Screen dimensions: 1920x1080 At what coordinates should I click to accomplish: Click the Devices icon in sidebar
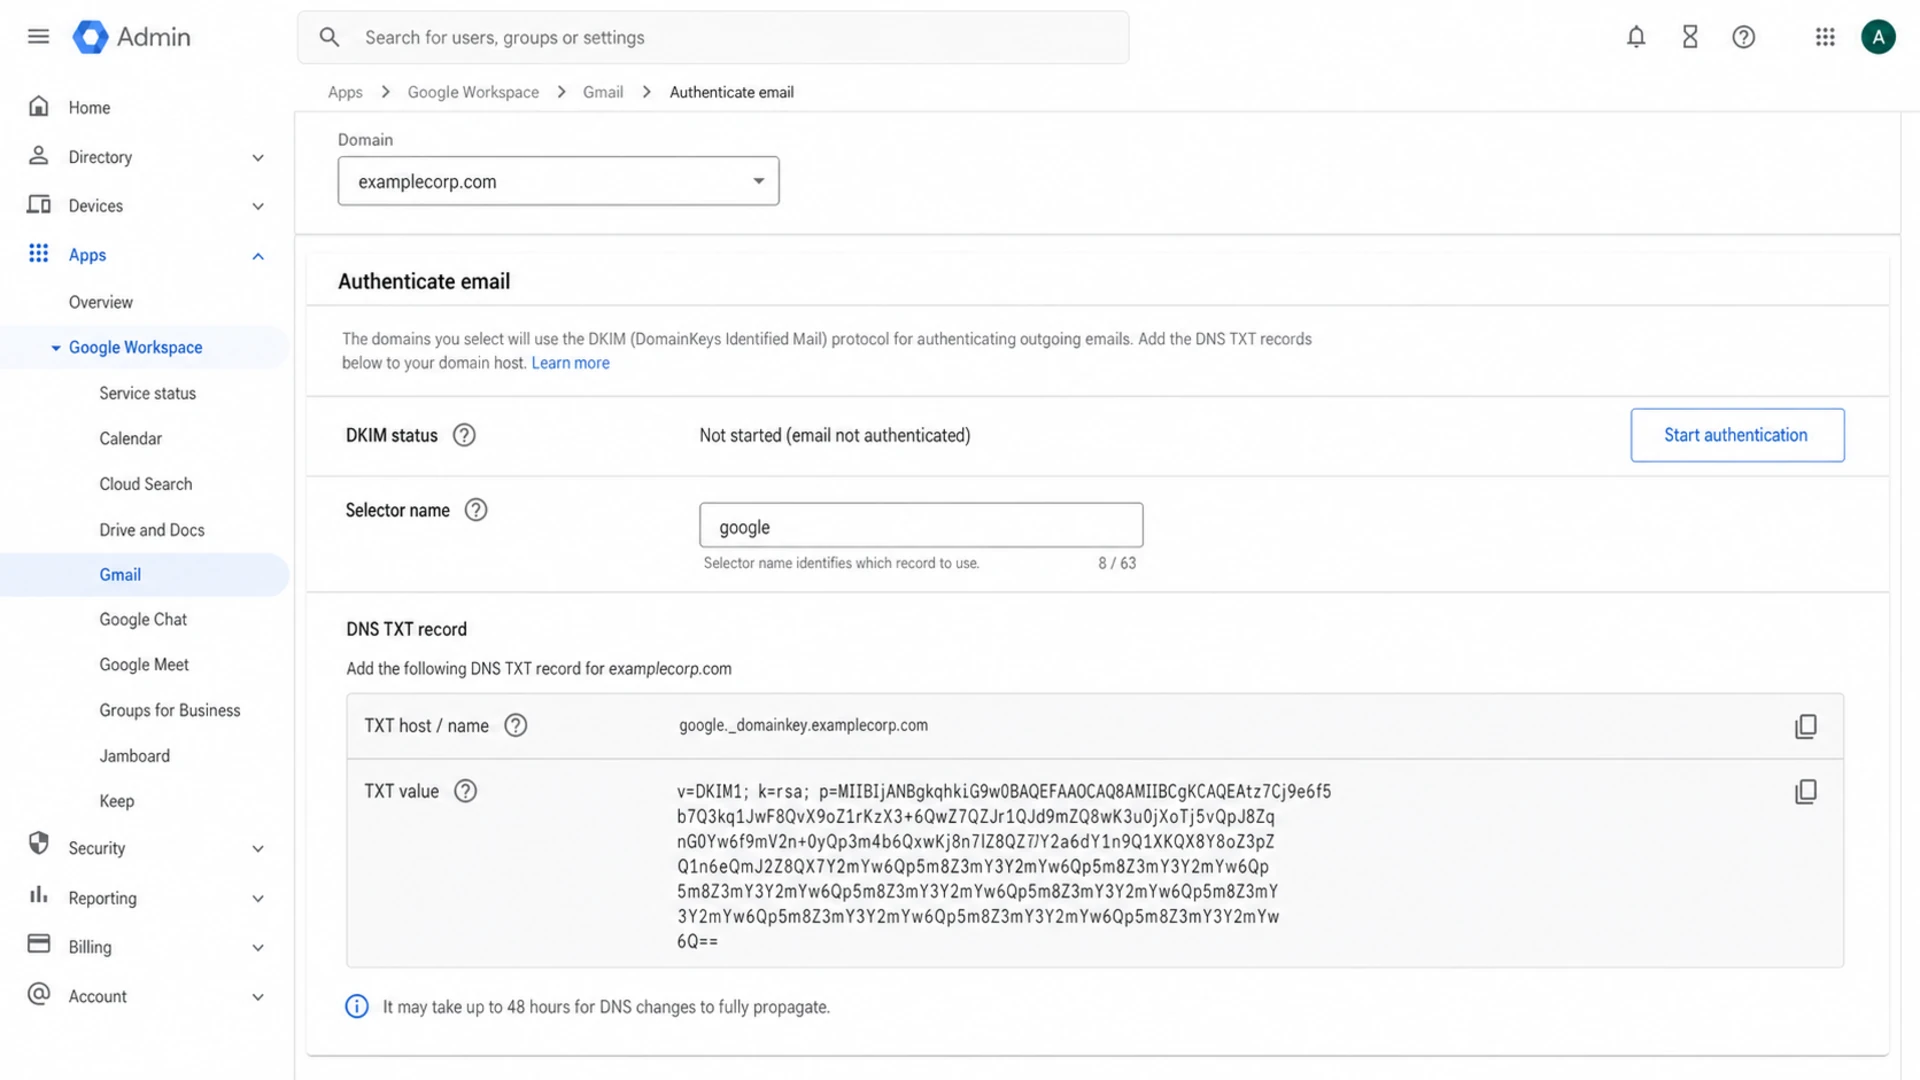pos(39,204)
